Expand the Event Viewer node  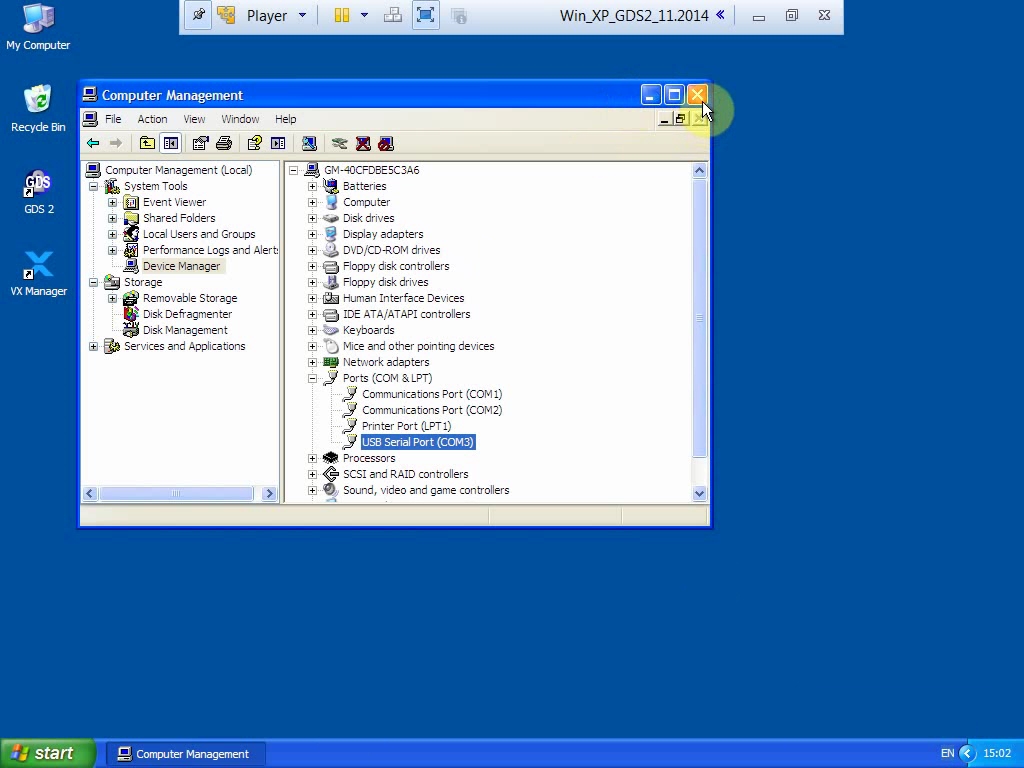[112, 202]
